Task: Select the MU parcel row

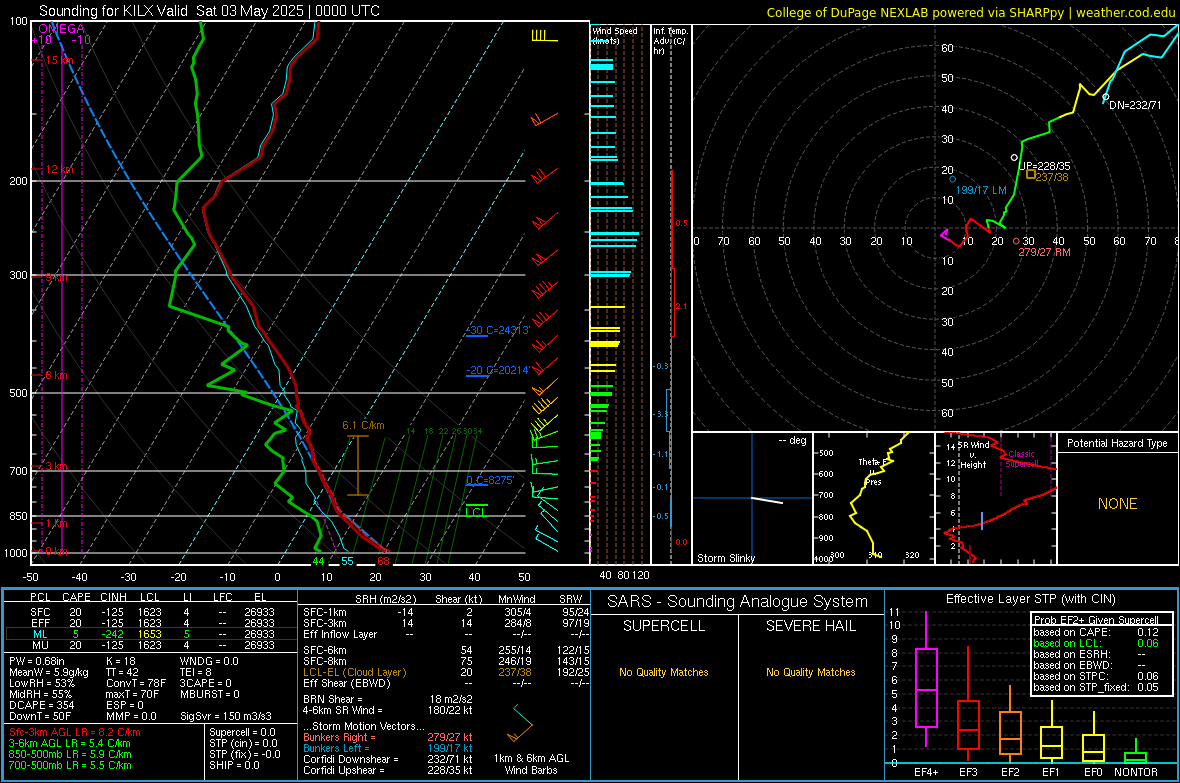Action: [x=151, y=645]
